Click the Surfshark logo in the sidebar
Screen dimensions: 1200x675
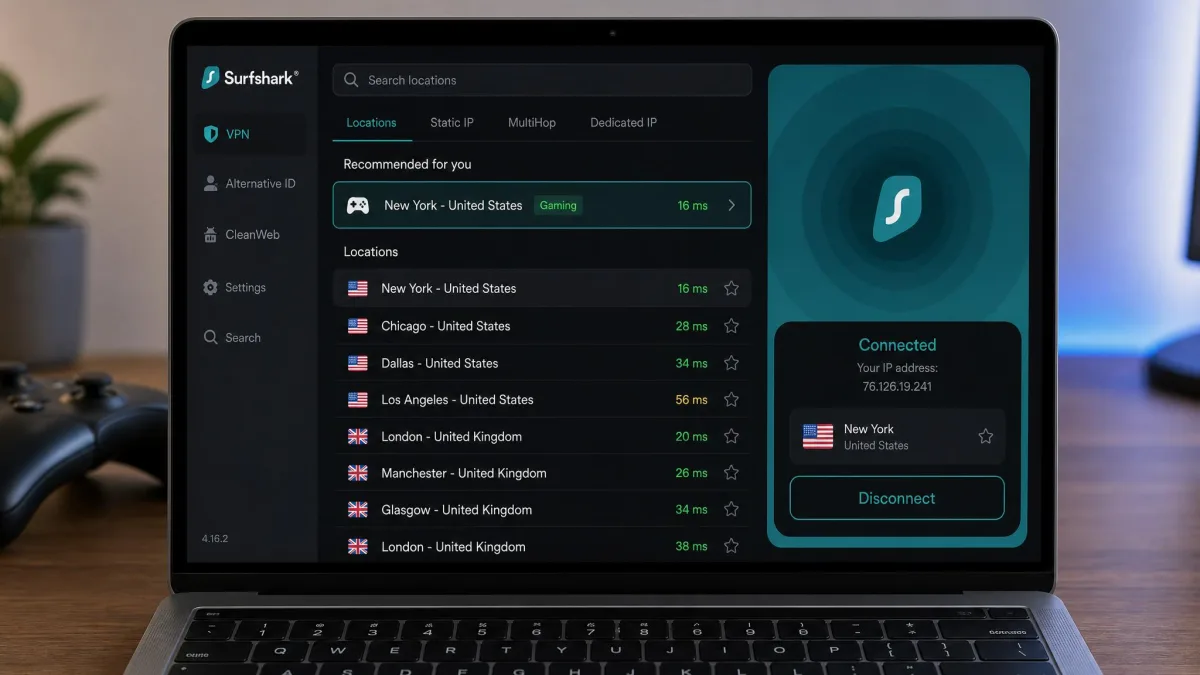(x=250, y=78)
